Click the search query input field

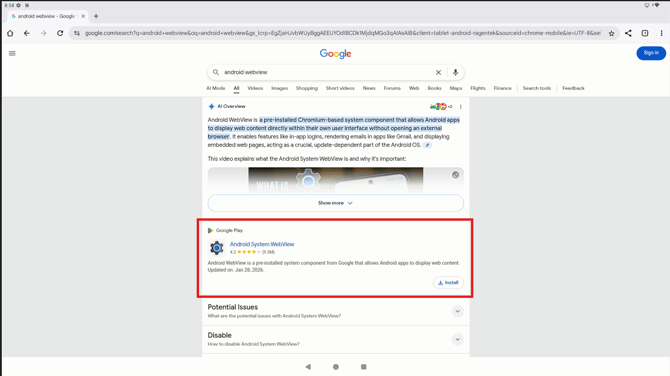click(x=327, y=72)
